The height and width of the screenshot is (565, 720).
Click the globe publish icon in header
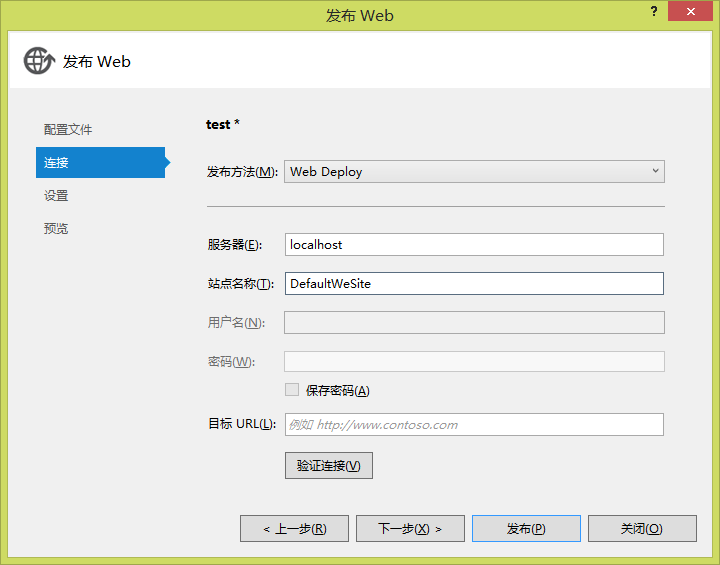(38, 61)
